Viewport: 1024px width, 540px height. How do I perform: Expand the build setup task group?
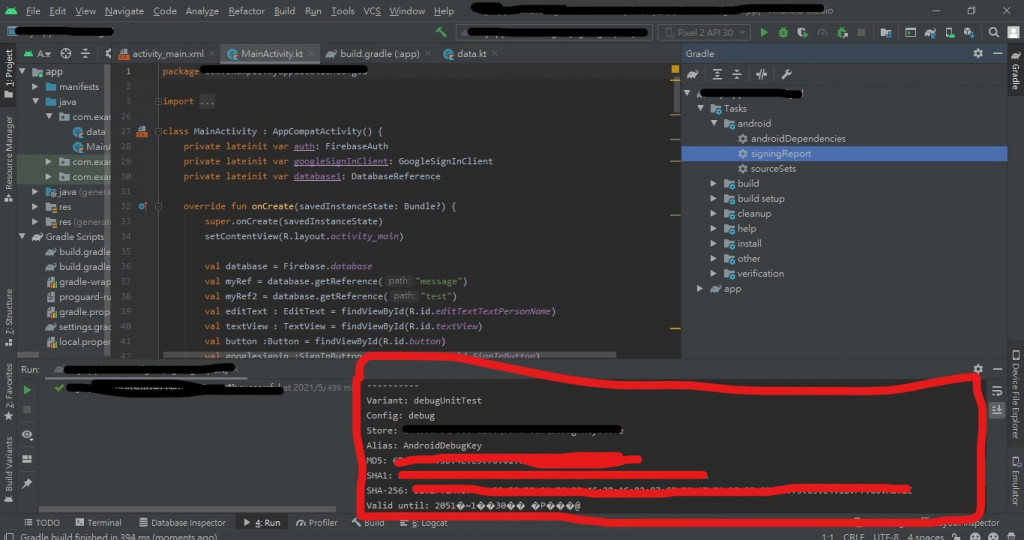tap(714, 199)
